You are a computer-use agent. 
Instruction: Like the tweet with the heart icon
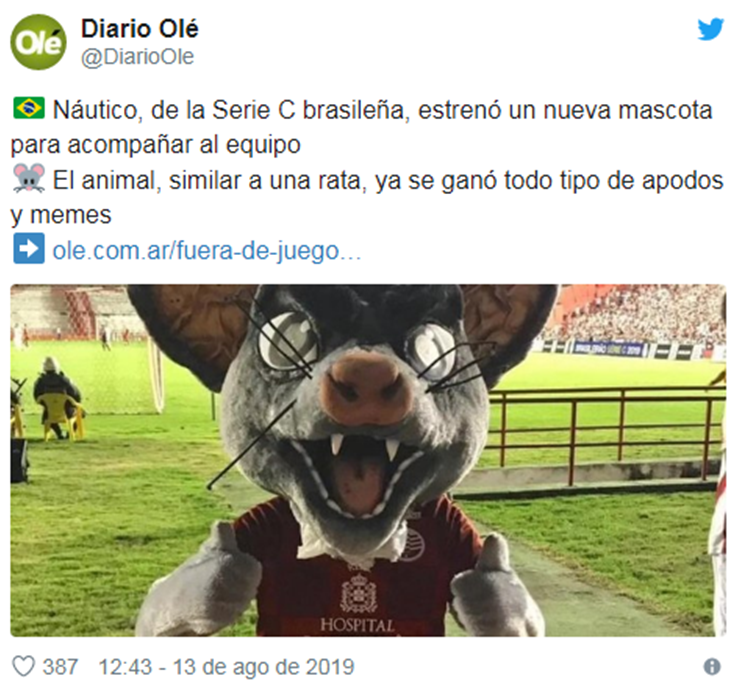tap(23, 666)
